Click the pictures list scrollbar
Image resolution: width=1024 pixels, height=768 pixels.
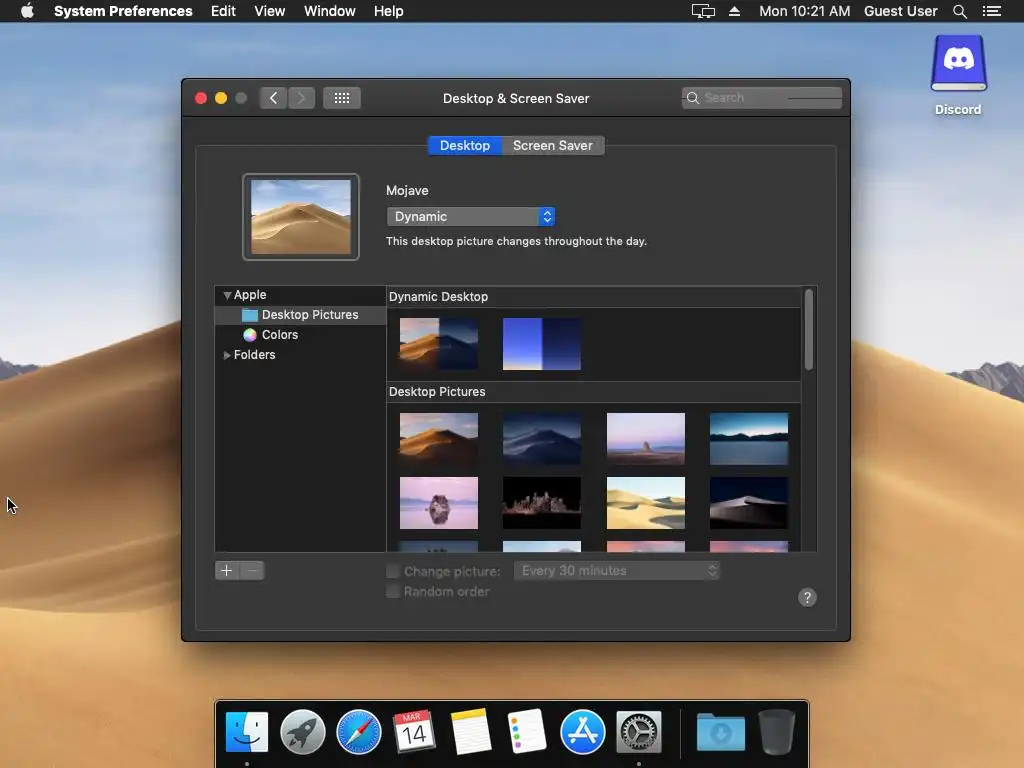(x=808, y=330)
